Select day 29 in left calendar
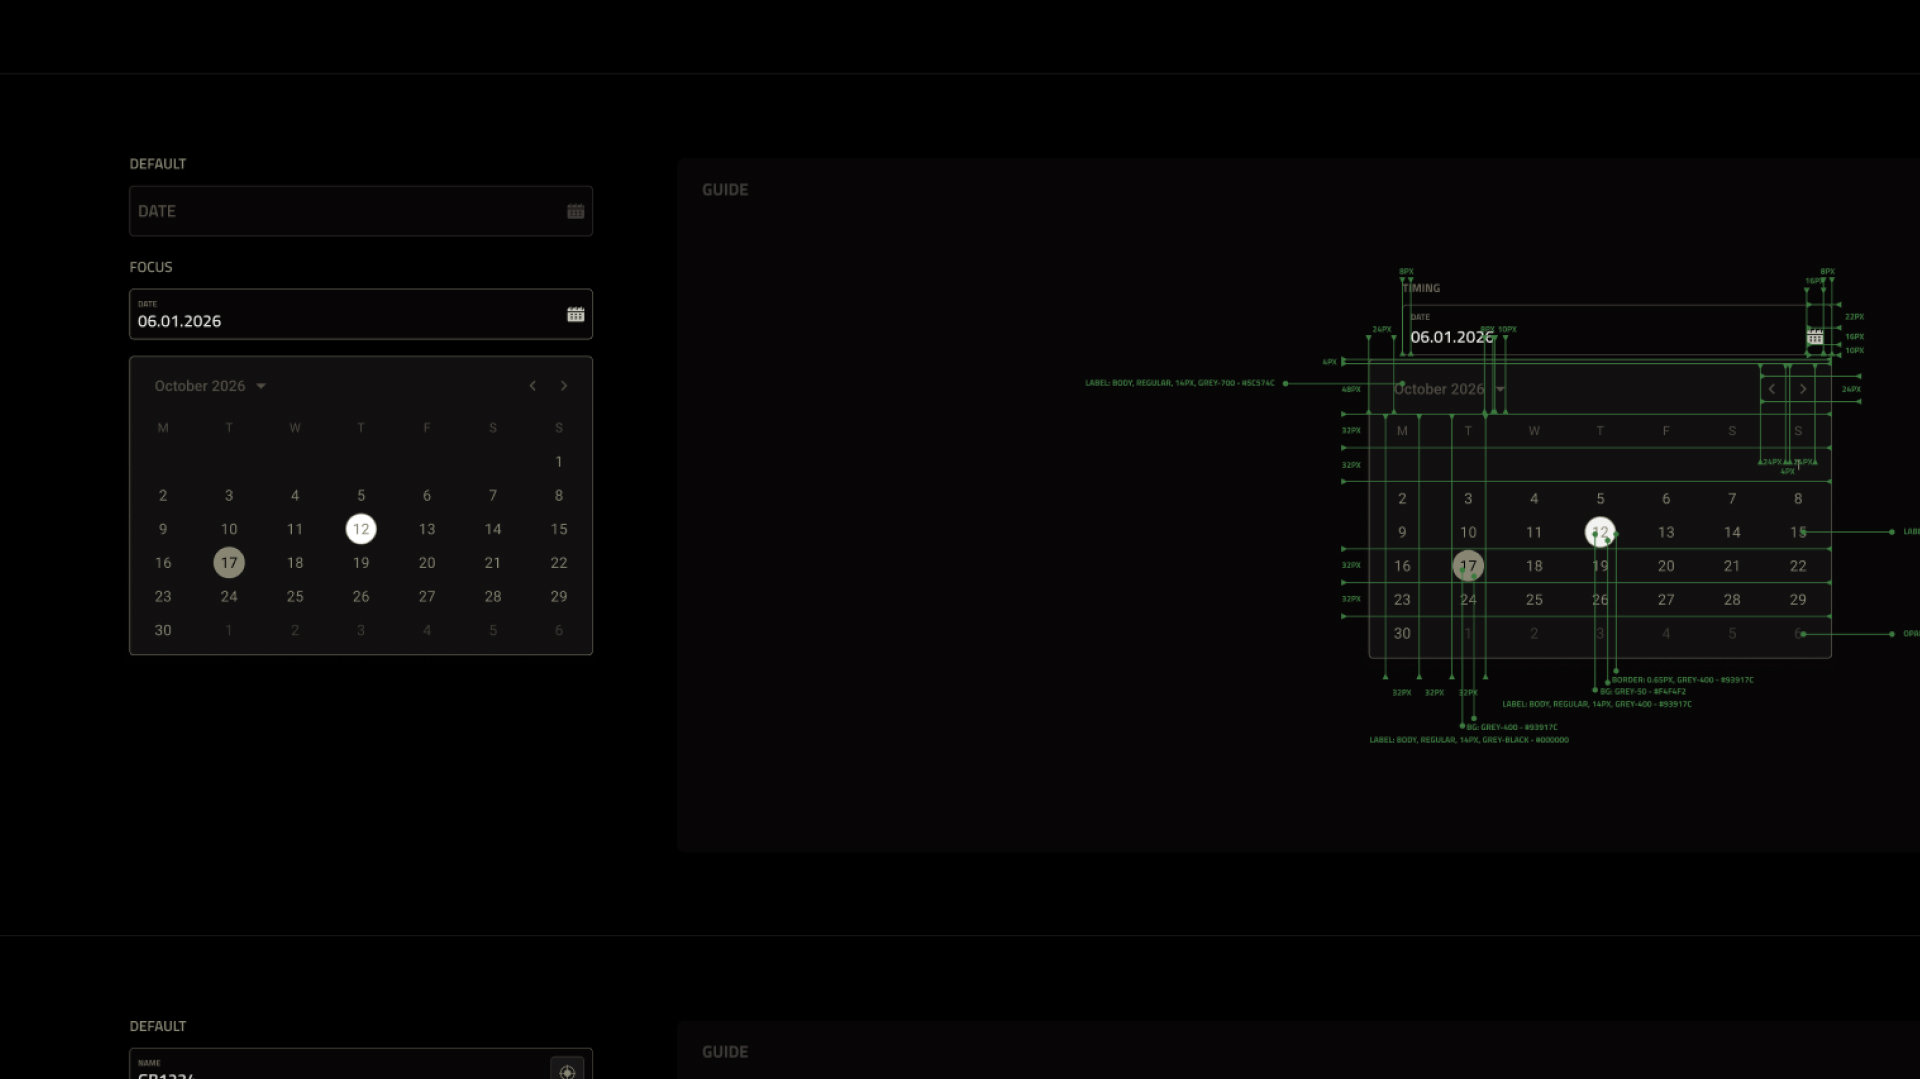The image size is (1920, 1079). (559, 597)
